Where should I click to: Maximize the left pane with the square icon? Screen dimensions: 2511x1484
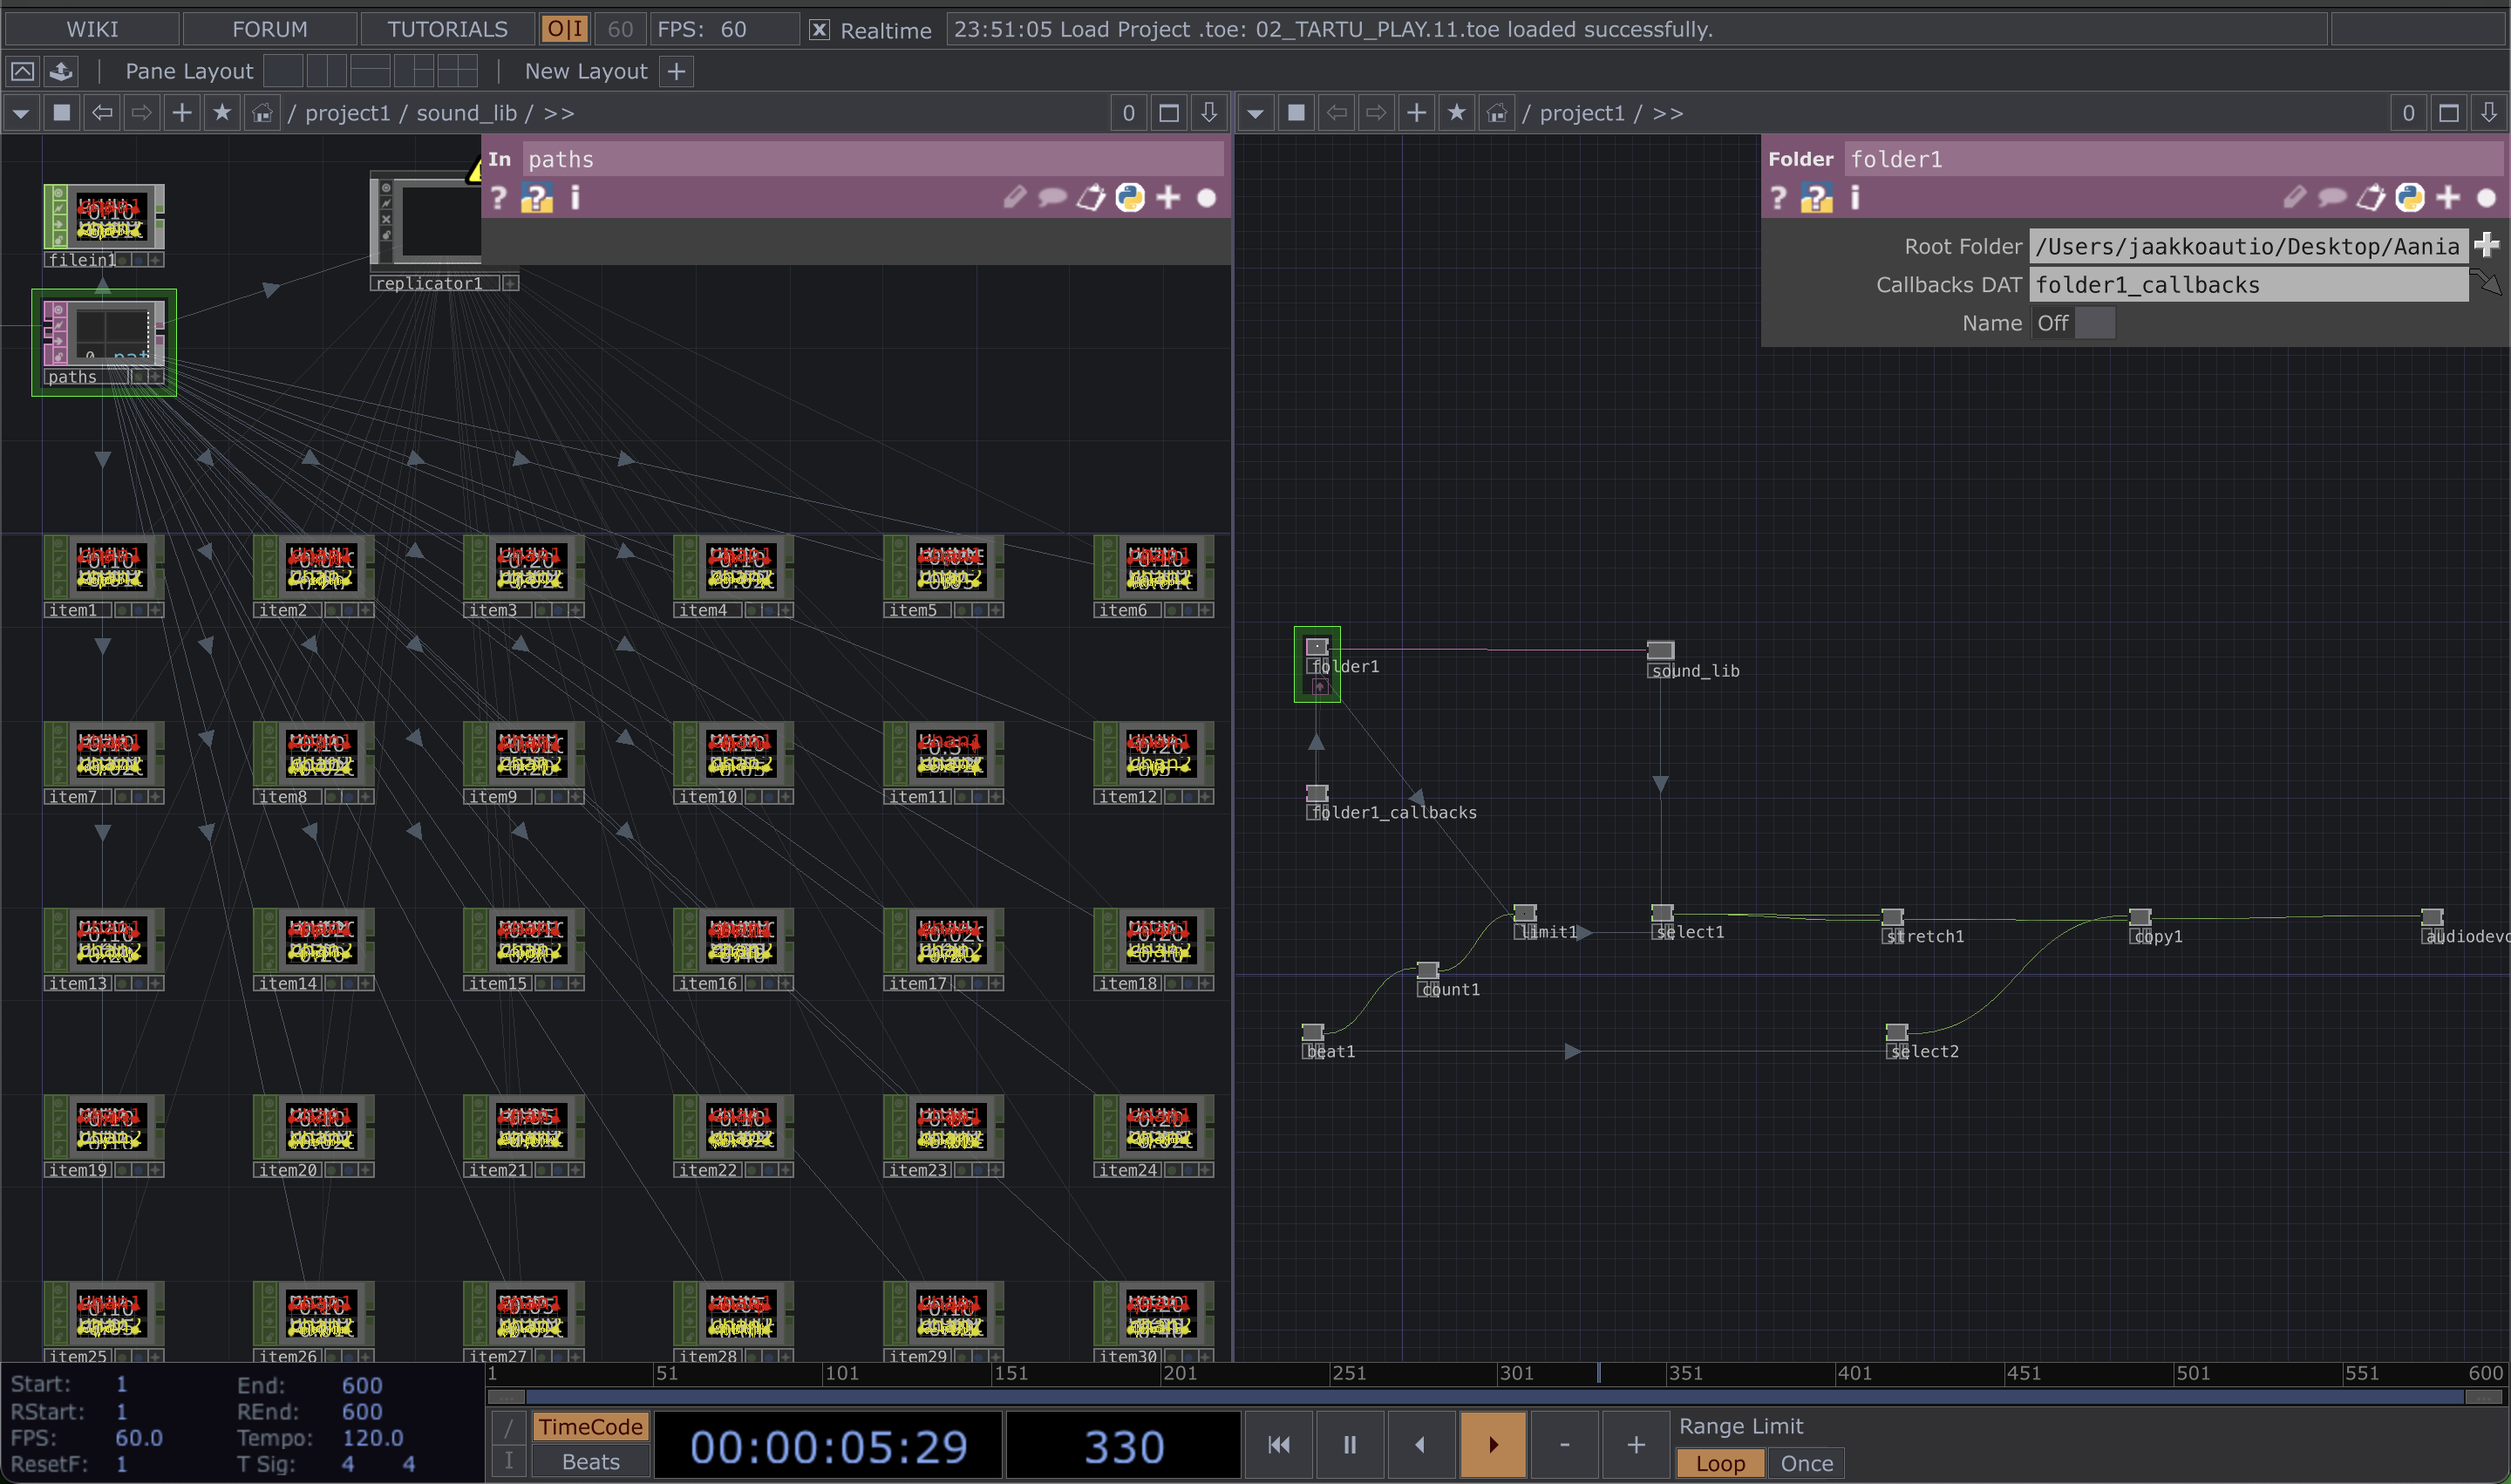pos(1168,113)
